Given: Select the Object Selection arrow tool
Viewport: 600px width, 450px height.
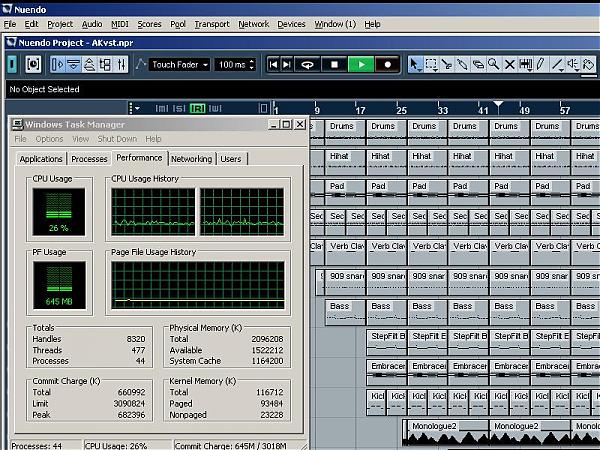Looking at the screenshot, I should click(x=415, y=64).
